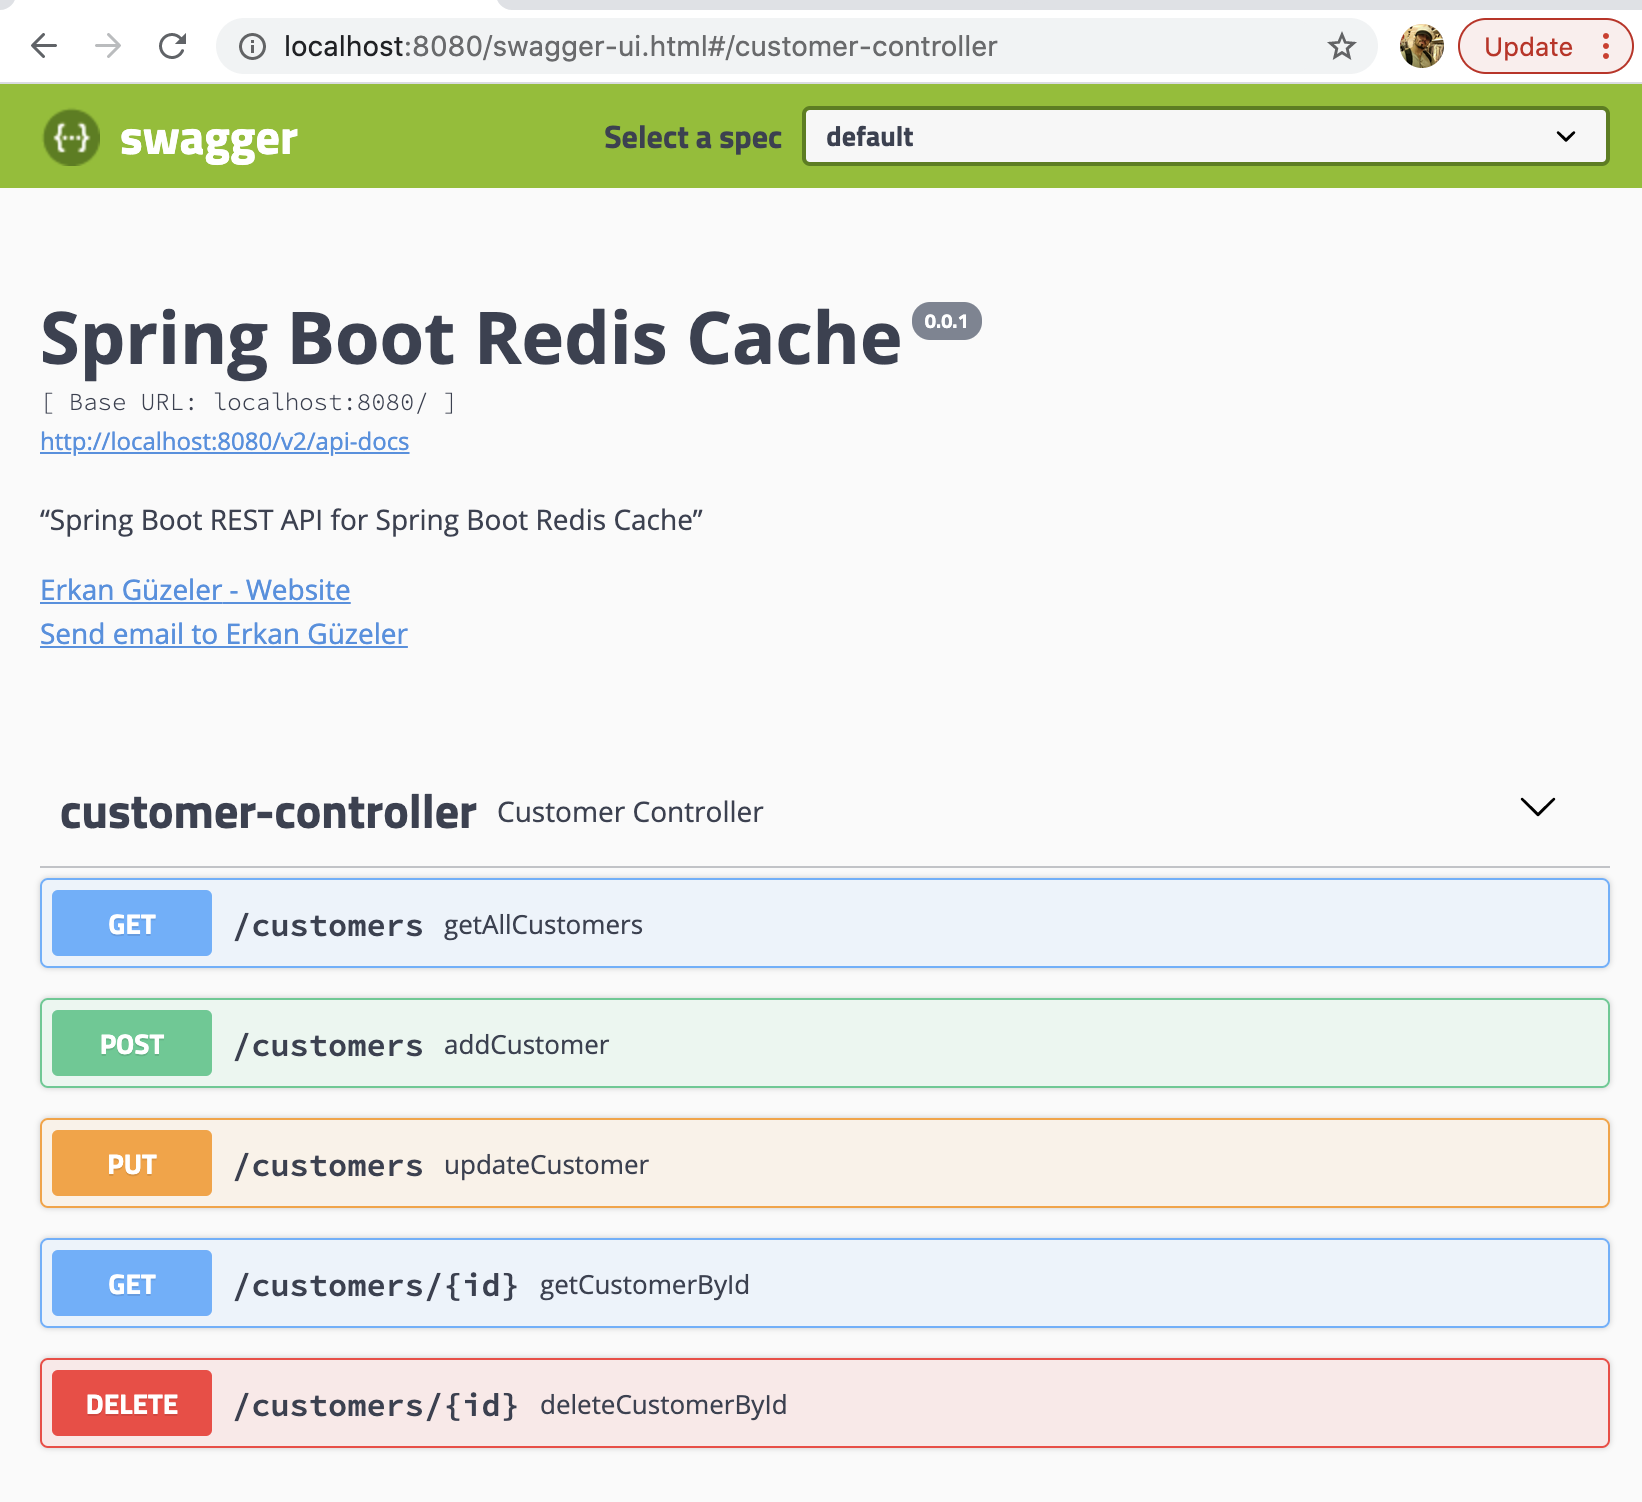Click the Update button in Chrome
Screen dimensions: 1642x1502
tap(1527, 47)
